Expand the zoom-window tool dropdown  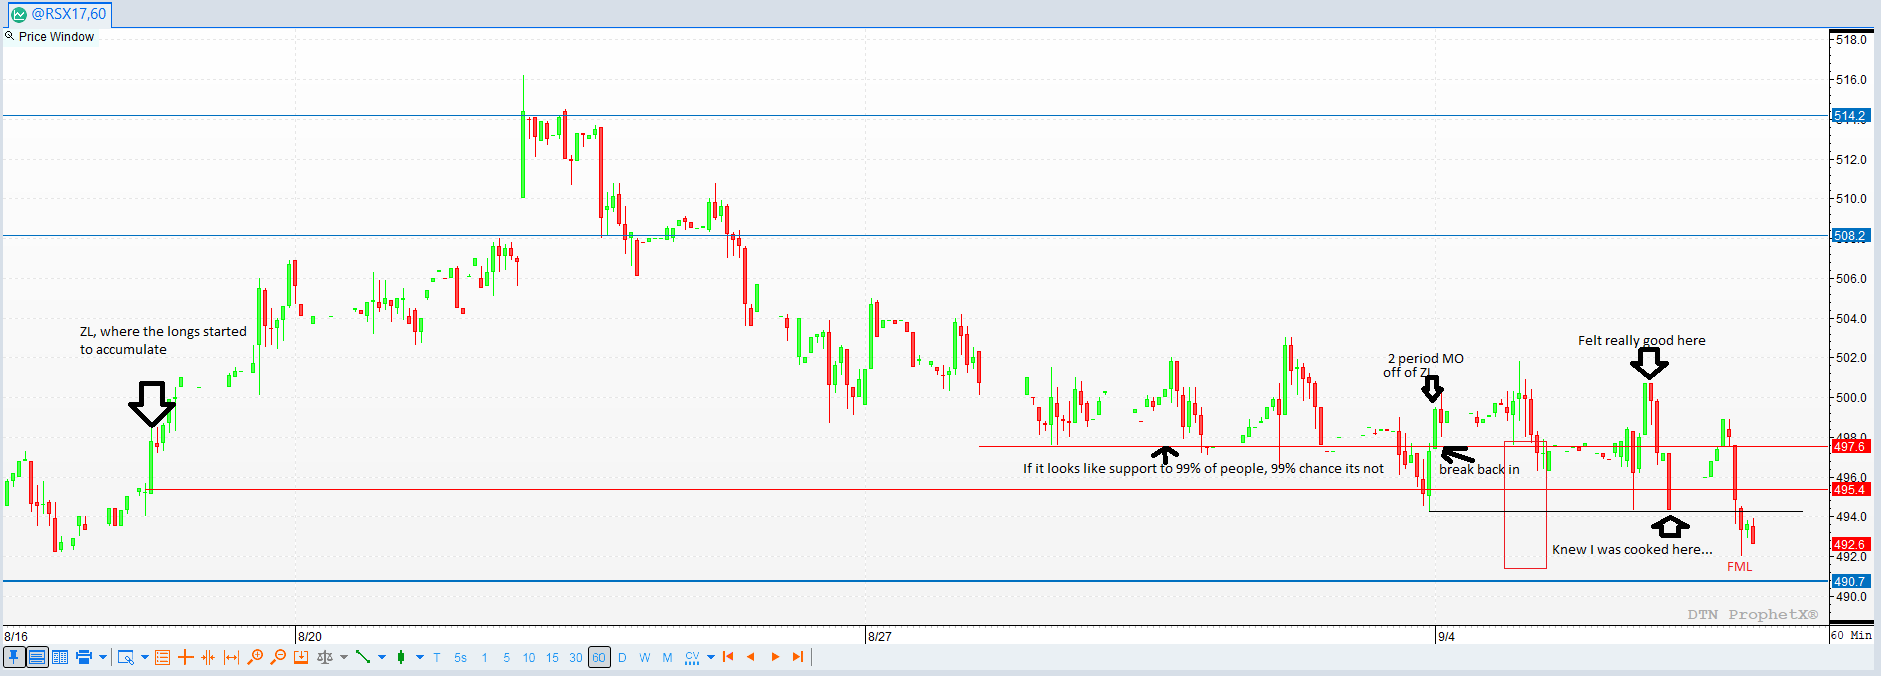[145, 657]
